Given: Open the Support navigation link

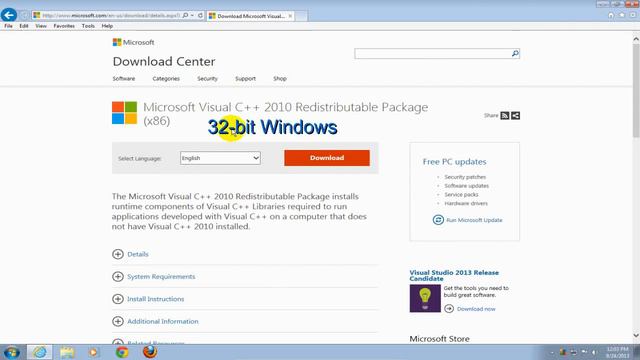Looking at the screenshot, I should (245, 78).
